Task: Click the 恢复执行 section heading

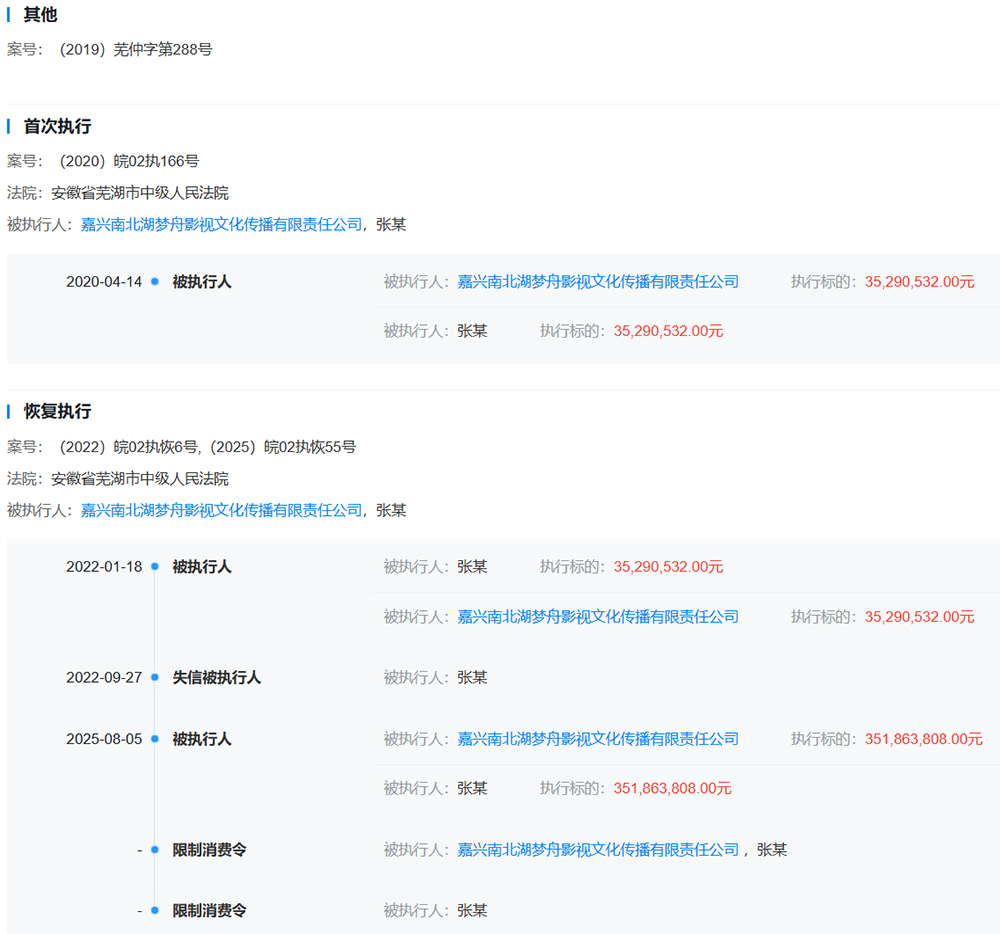Action: click(57, 412)
